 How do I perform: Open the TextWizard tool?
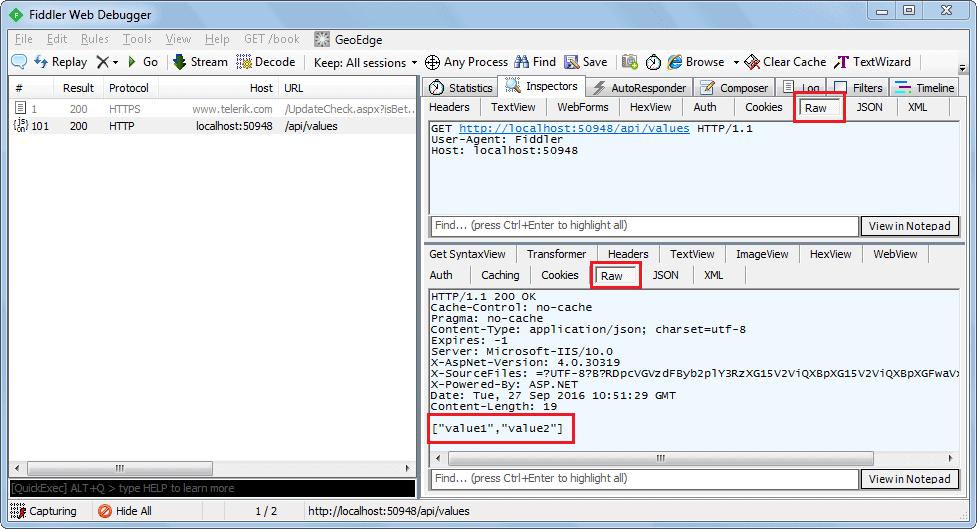click(x=842, y=62)
